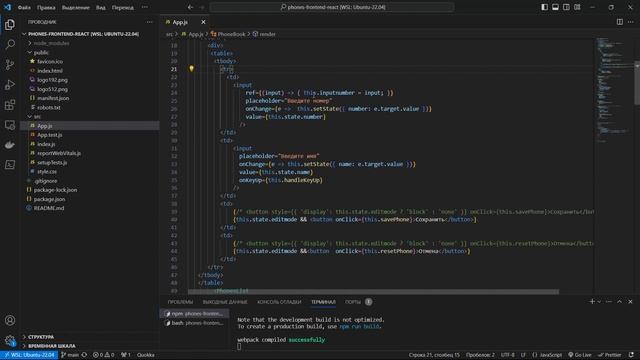Viewport: 640px width, 360px height.
Task: Open launch profile dropdown next to new terminal
Action: pyautogui.click(x=599, y=302)
